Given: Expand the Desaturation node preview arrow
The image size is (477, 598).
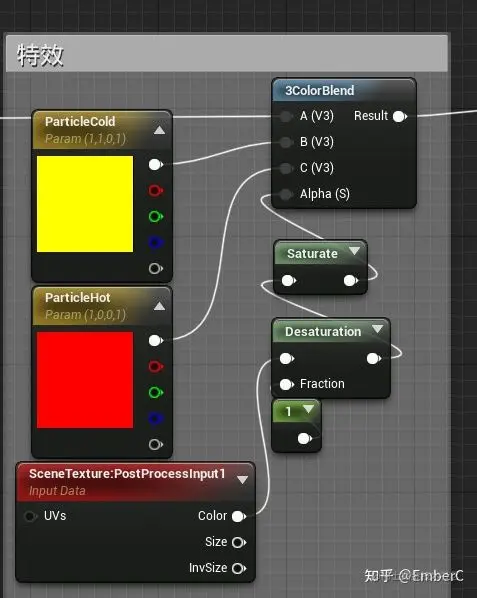Looking at the screenshot, I should click(377, 329).
